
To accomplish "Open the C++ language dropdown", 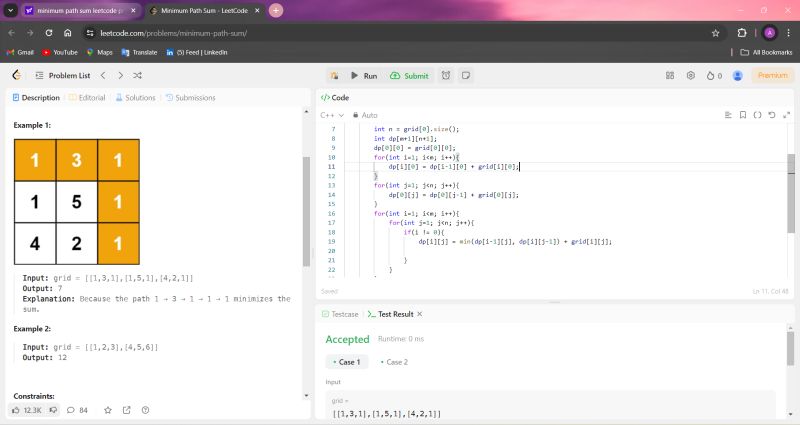I will tap(330, 115).
